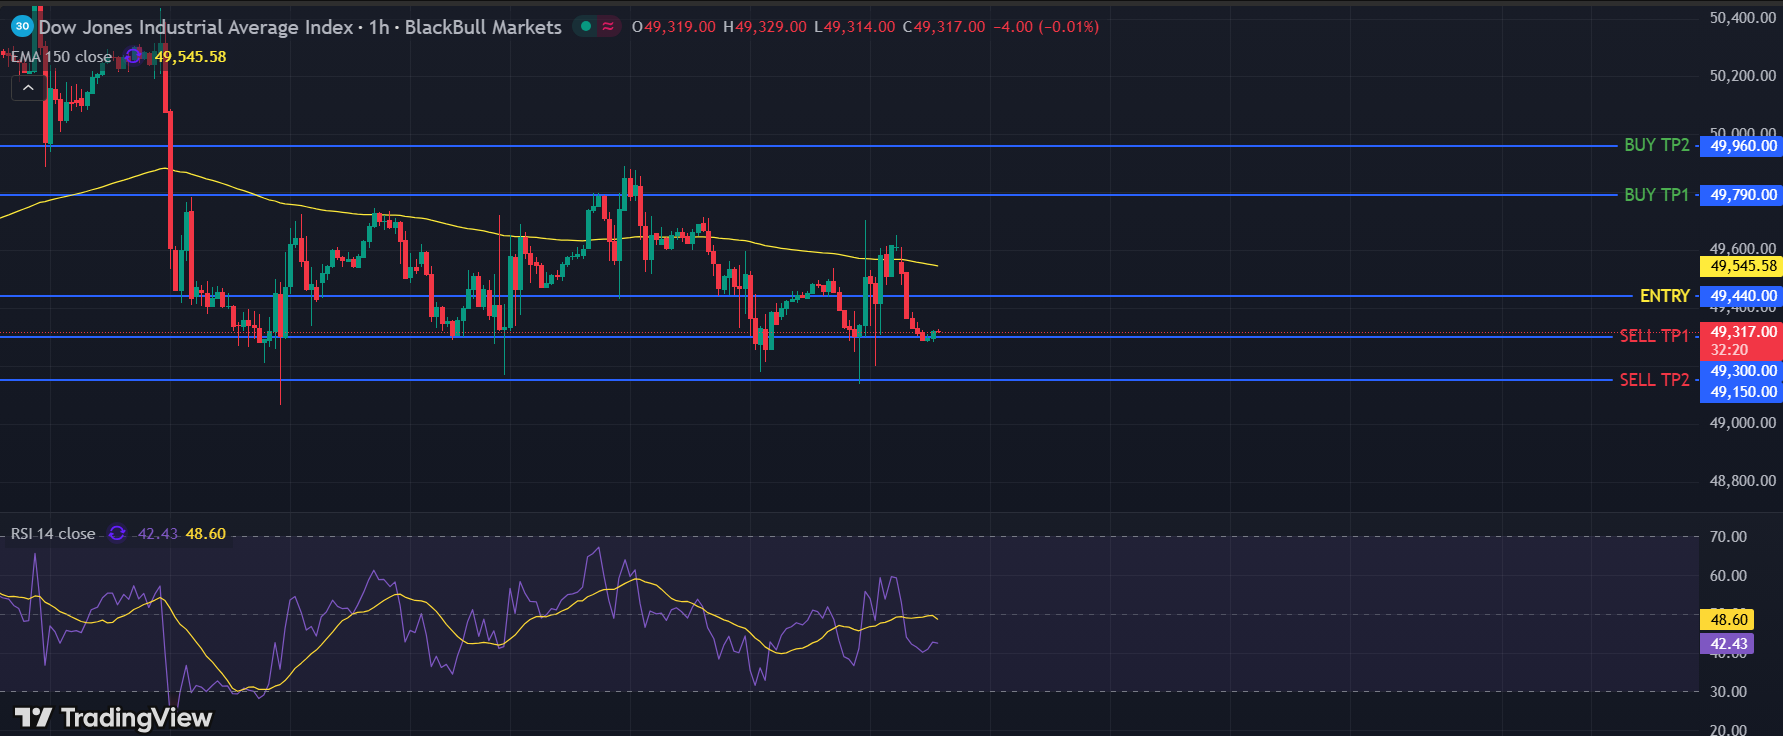The height and width of the screenshot is (736, 1783).
Task: Click the 49,960.00 blue price tag
Action: pyautogui.click(x=1742, y=146)
